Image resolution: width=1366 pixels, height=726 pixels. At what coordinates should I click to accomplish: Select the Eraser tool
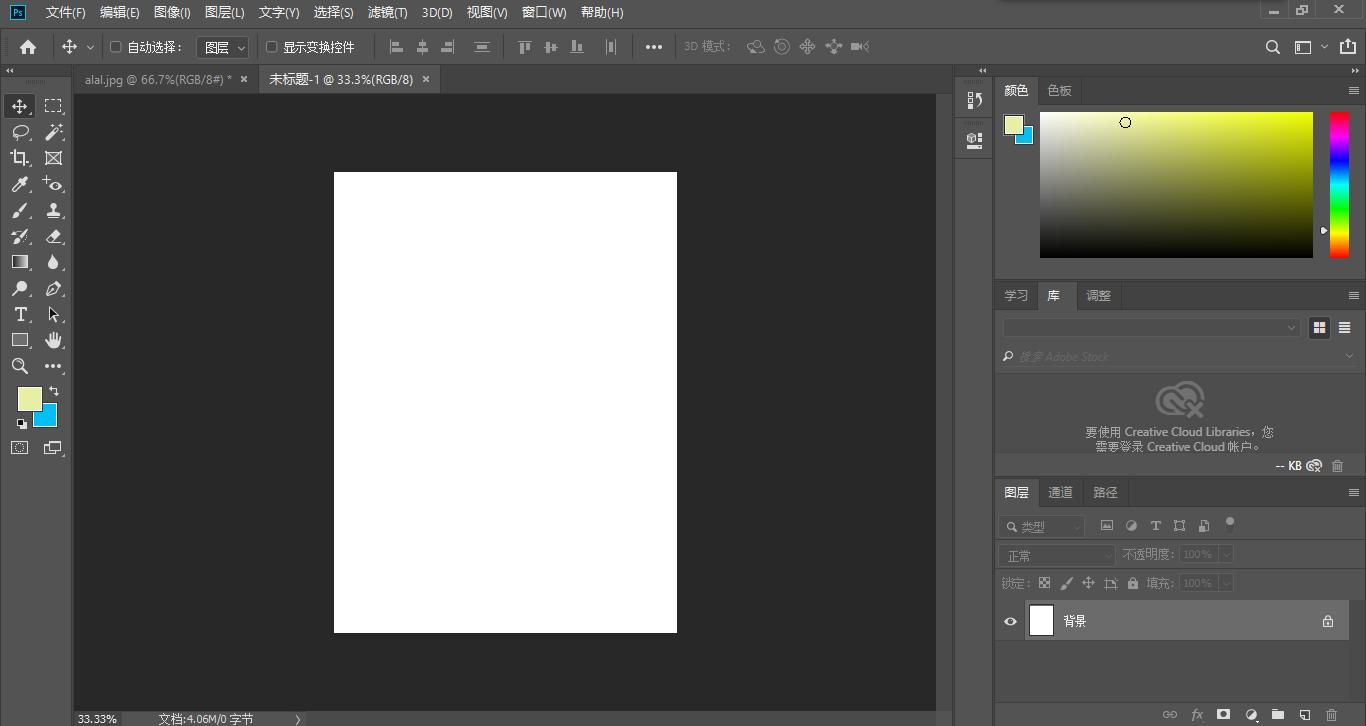[x=53, y=236]
